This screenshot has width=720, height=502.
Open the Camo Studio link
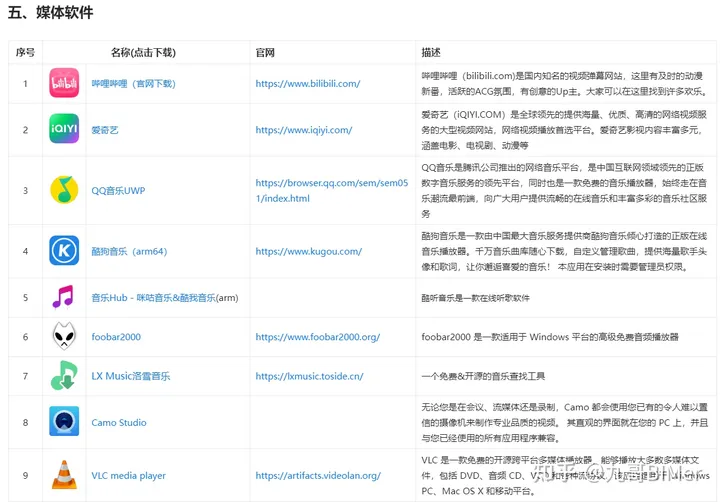click(x=119, y=423)
